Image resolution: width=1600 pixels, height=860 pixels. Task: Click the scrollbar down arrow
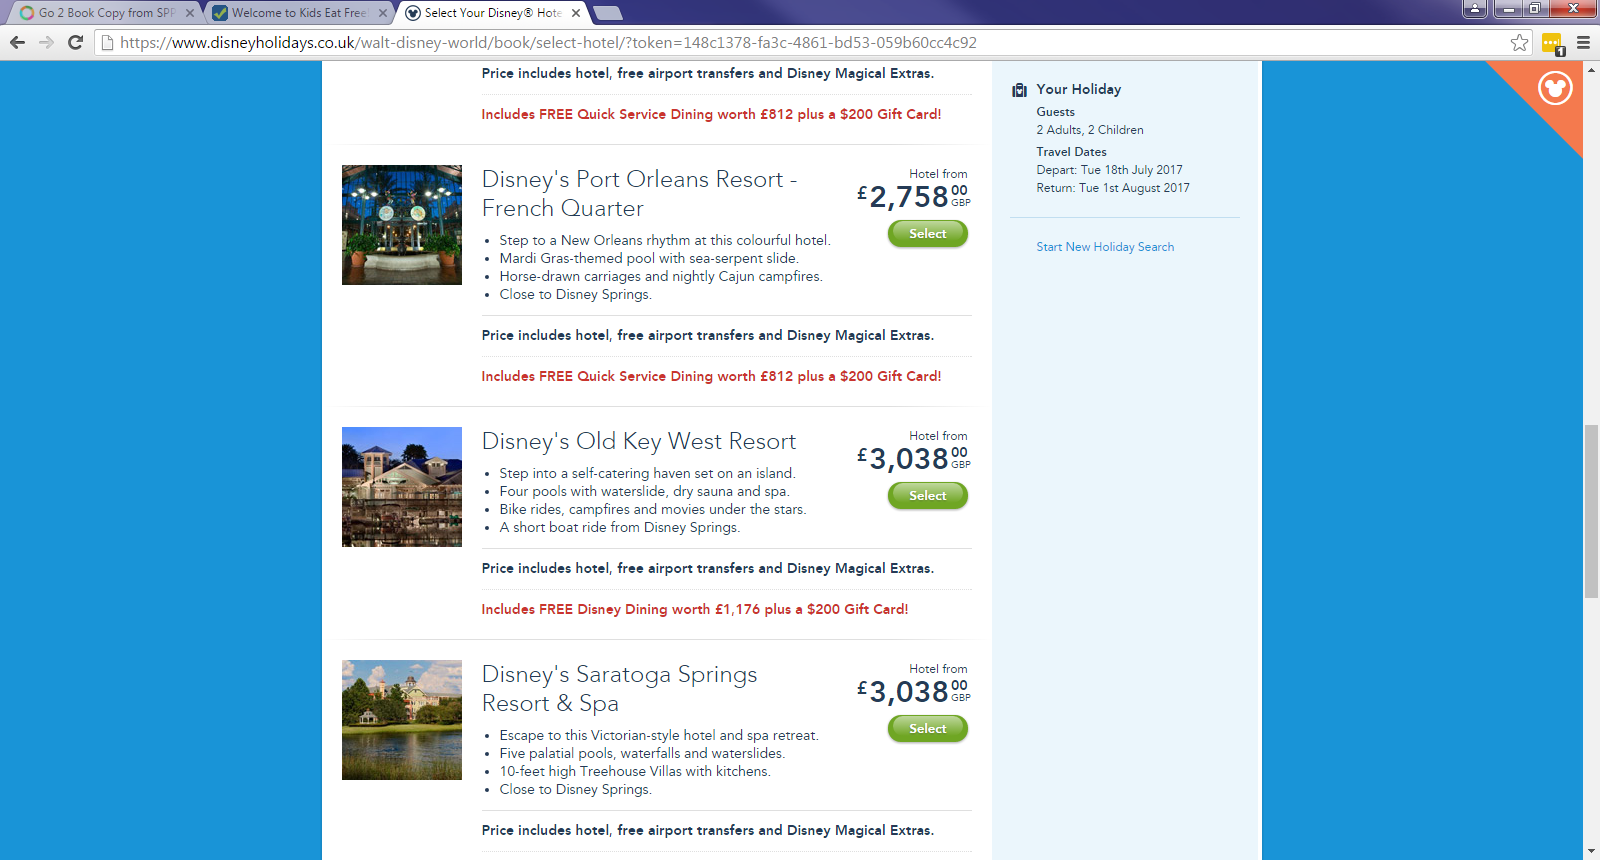pyautogui.click(x=1591, y=851)
